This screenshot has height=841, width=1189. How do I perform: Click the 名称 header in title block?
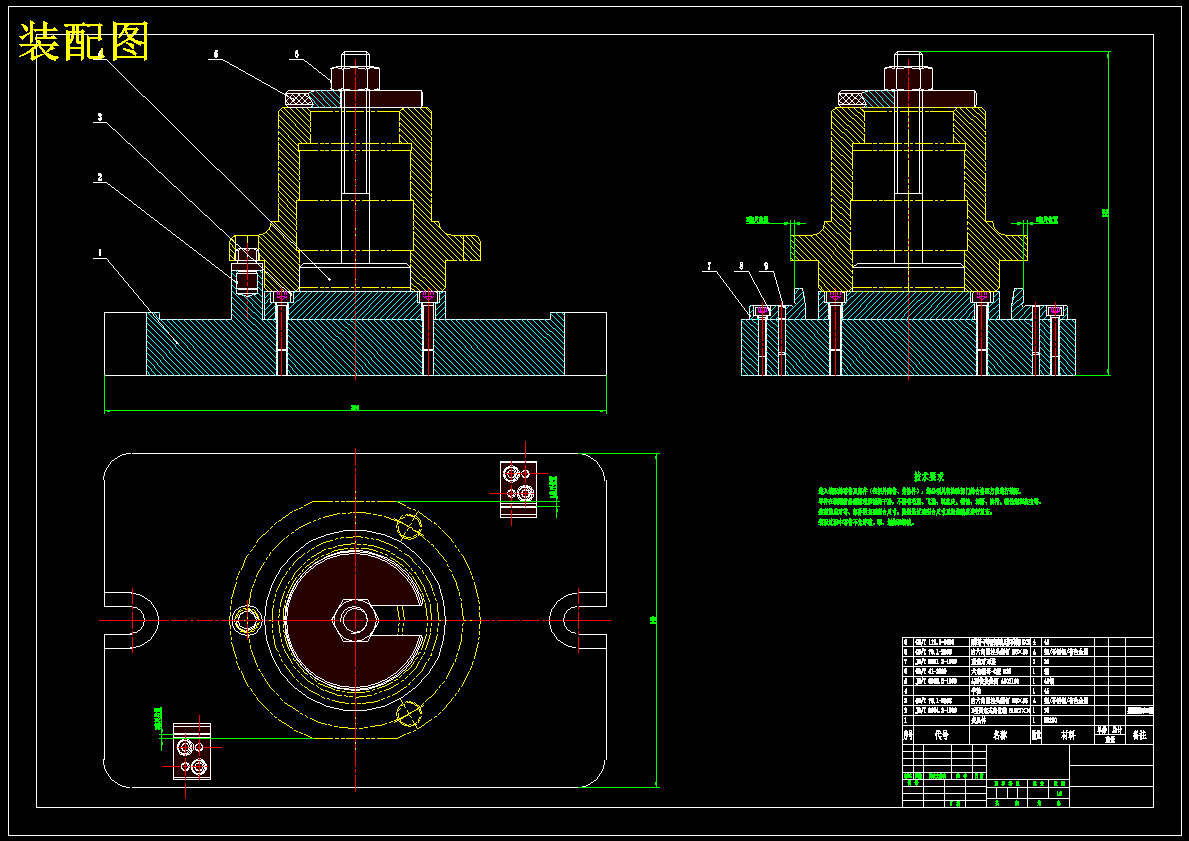click(999, 735)
